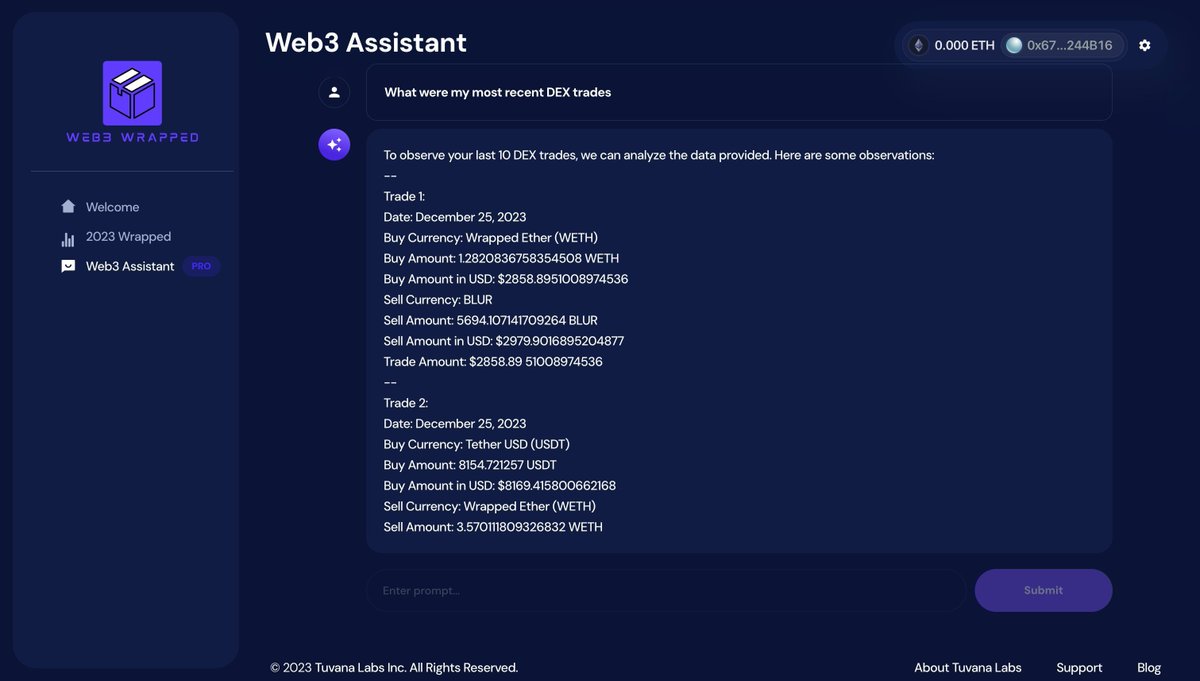Click the 2023 Wrapped bar chart icon
Image resolution: width=1200 pixels, height=681 pixels.
click(68, 239)
